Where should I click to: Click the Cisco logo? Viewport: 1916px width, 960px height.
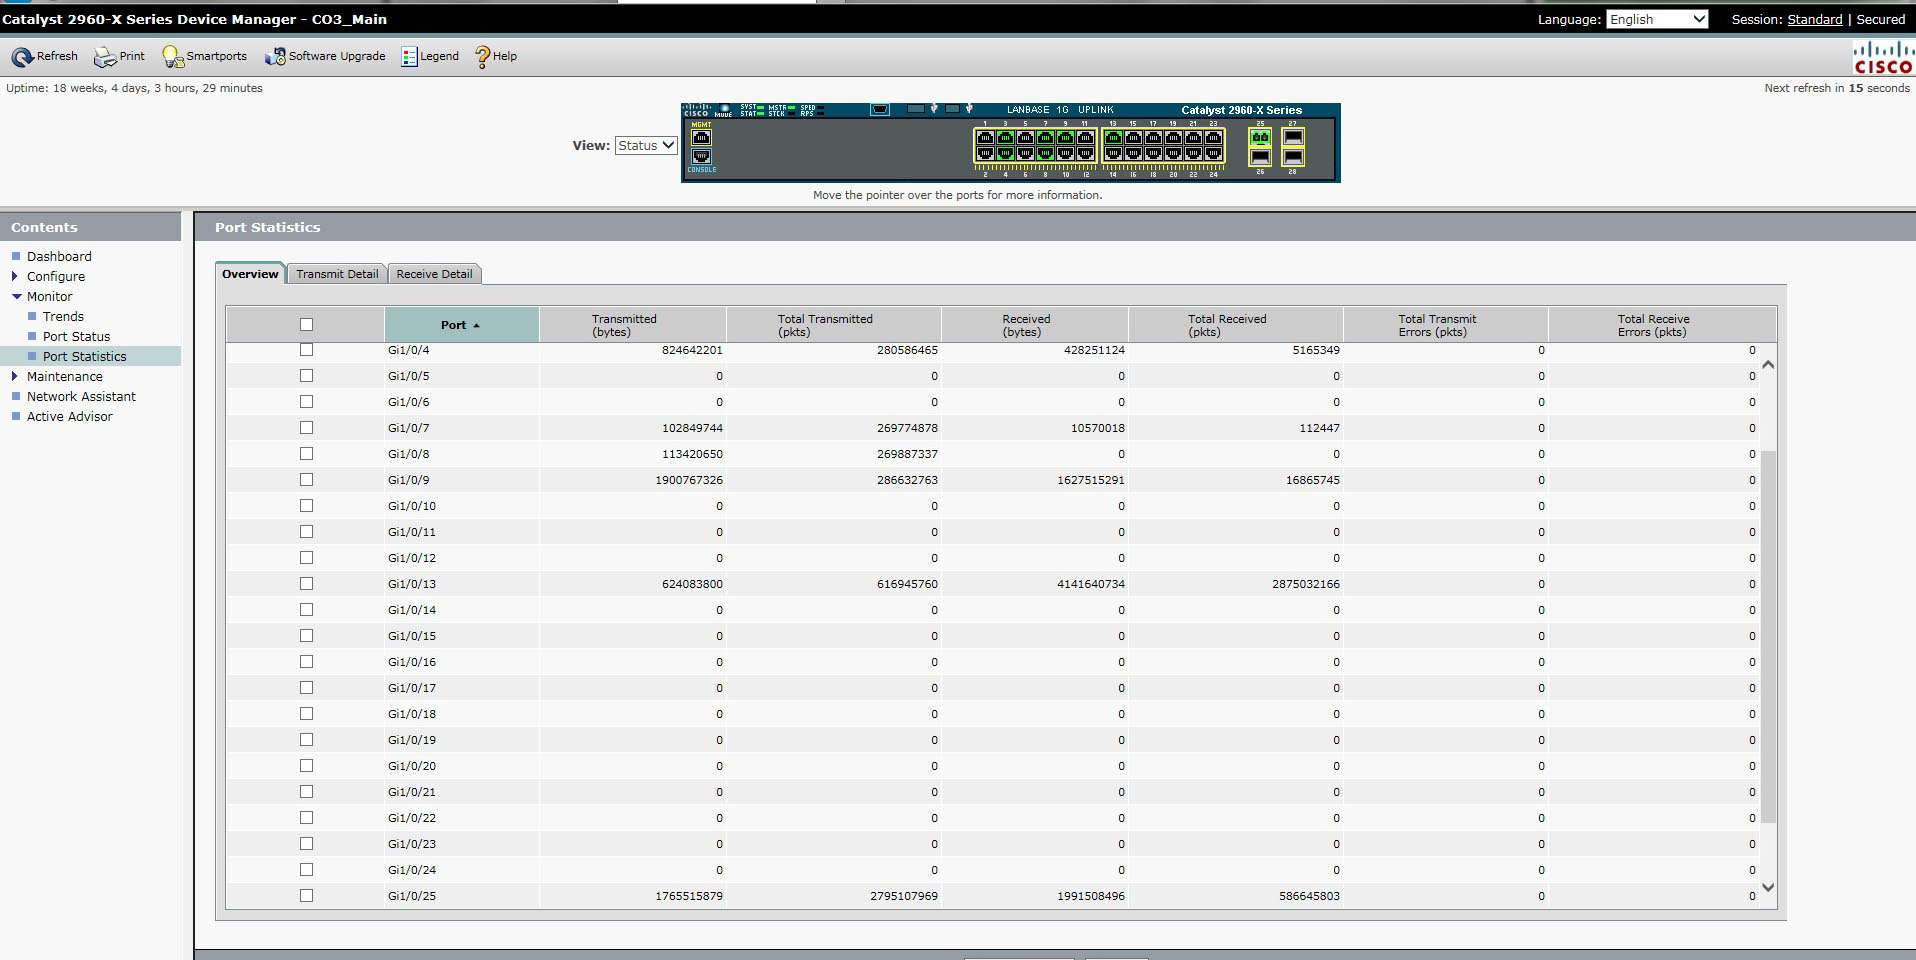click(1883, 57)
